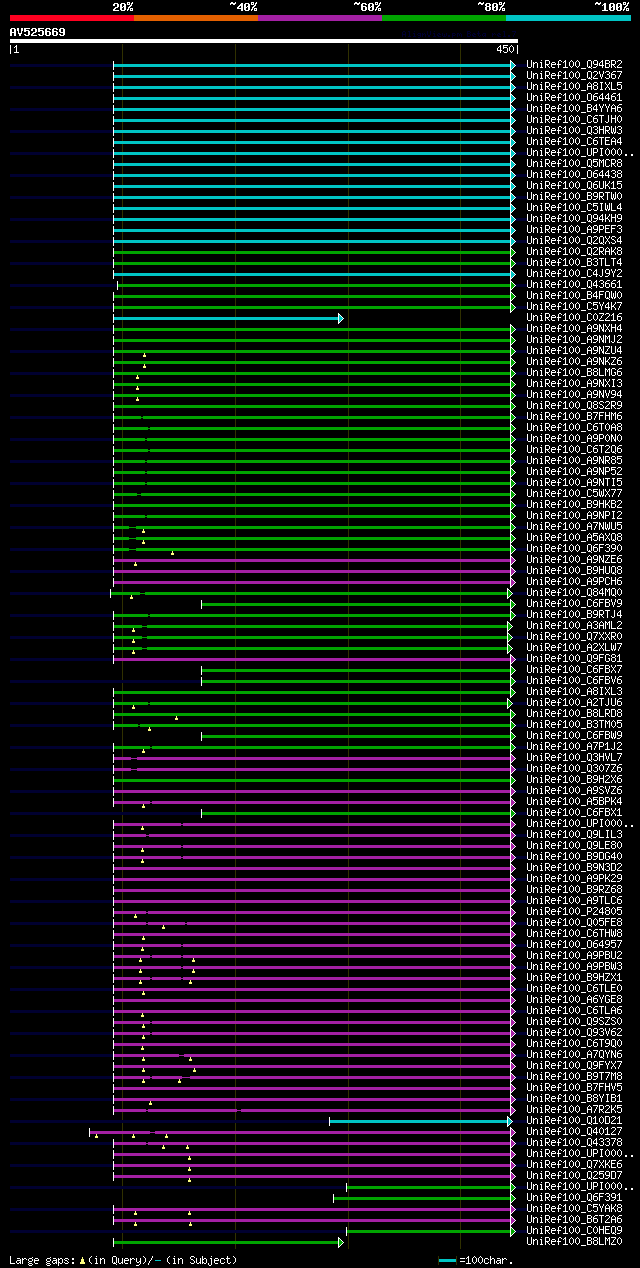Image resolution: width=640 pixels, height=1268 pixels.
Task: Open the UniRef100_B4FQW0 hit link
Action: point(574,295)
